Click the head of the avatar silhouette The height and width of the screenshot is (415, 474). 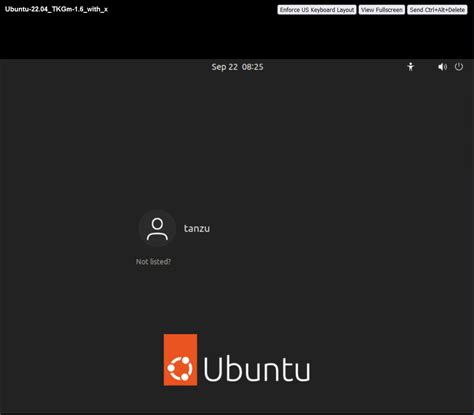[157, 223]
